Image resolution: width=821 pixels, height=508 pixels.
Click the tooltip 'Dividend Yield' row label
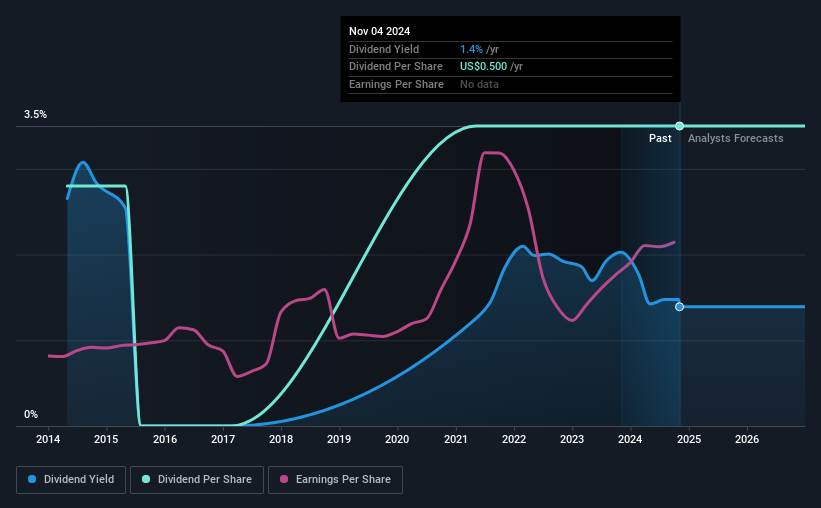[384, 49]
